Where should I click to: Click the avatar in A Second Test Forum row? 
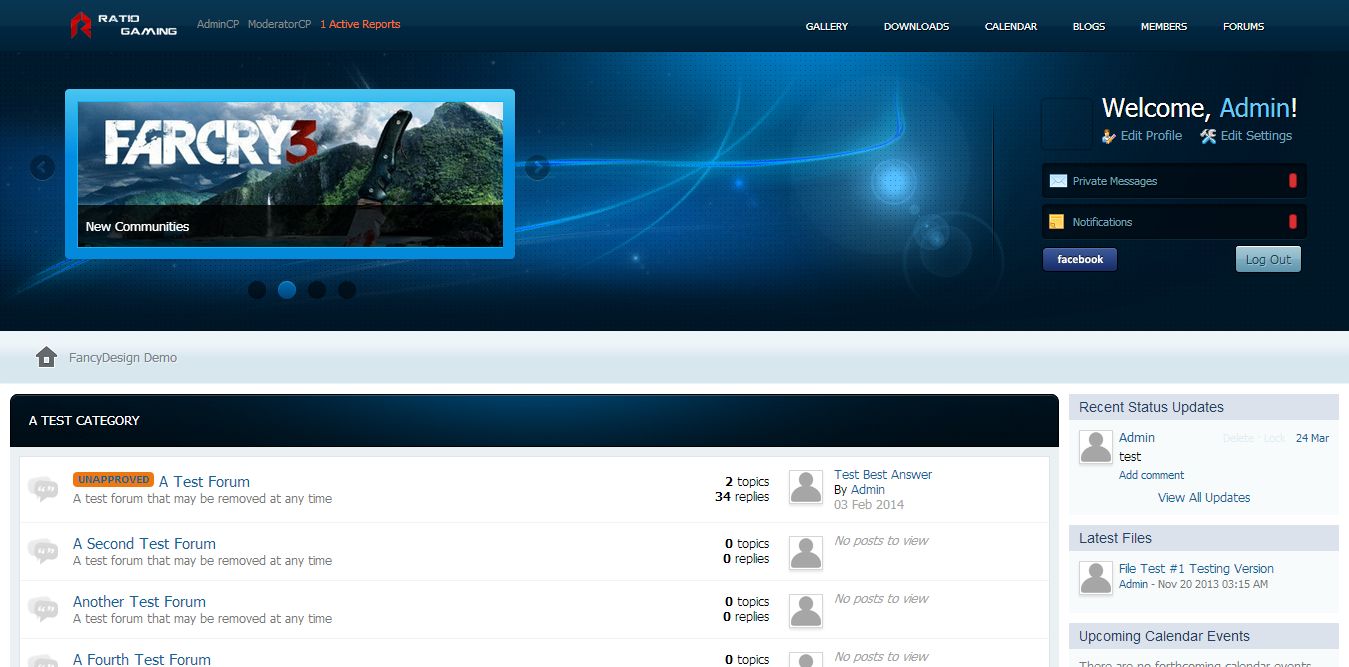pyautogui.click(x=806, y=553)
